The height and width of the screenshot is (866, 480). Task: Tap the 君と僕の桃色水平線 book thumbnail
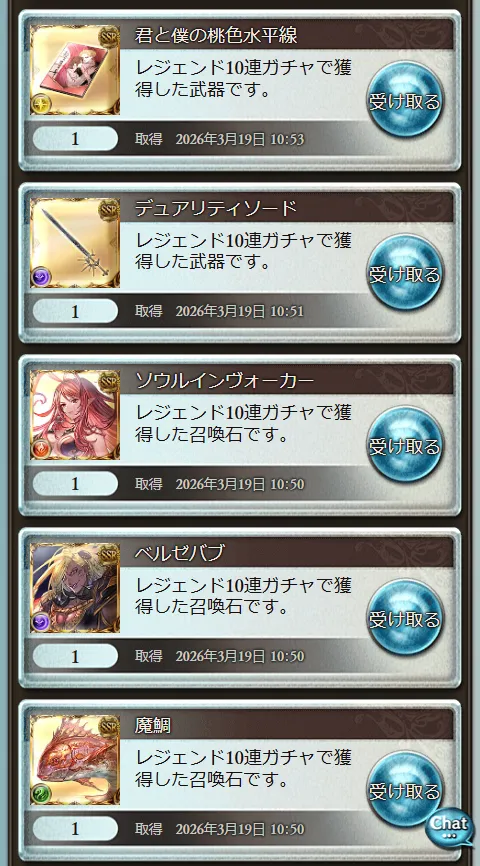(75, 70)
